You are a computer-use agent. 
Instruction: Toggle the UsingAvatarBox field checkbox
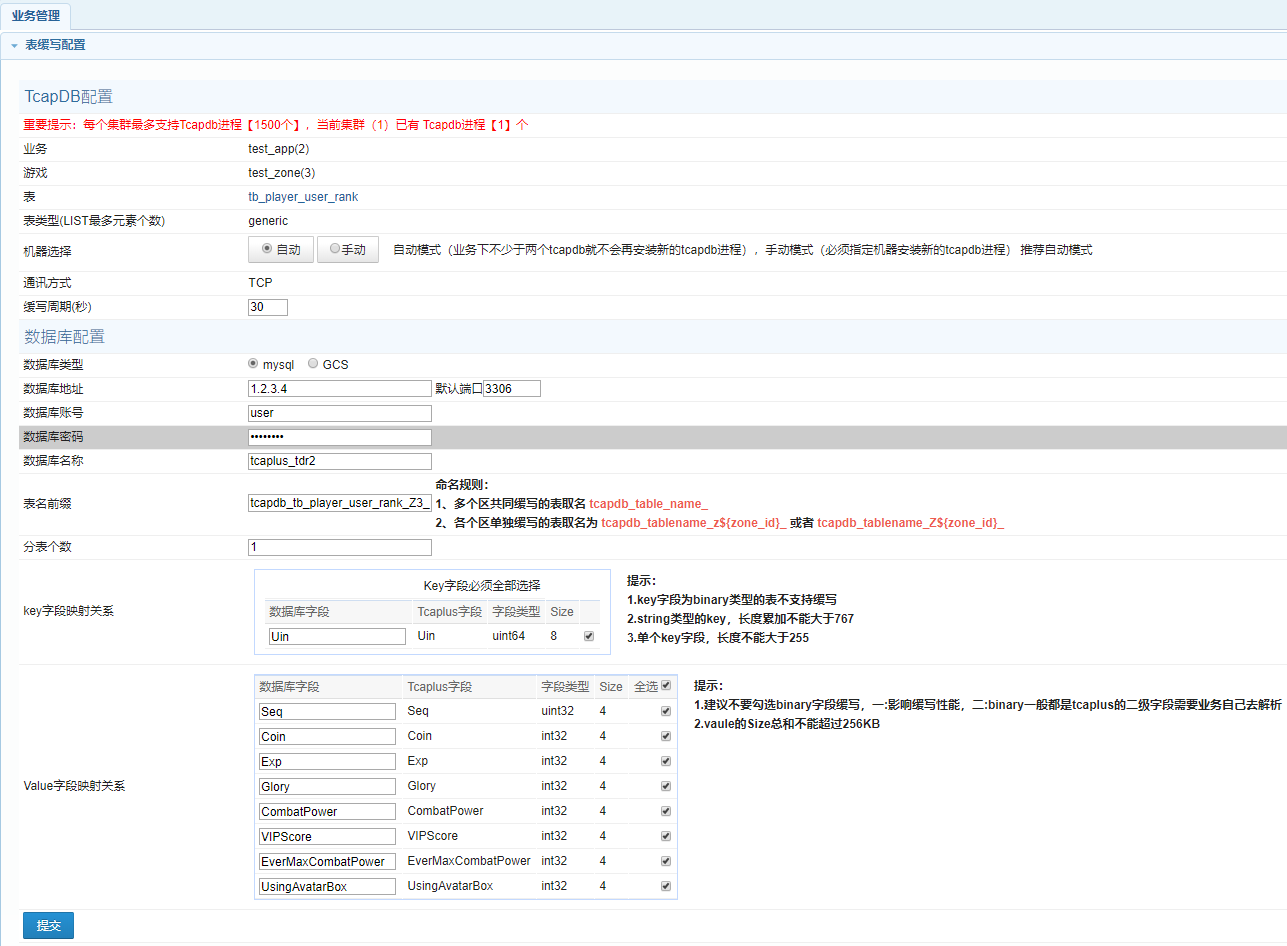coord(666,886)
